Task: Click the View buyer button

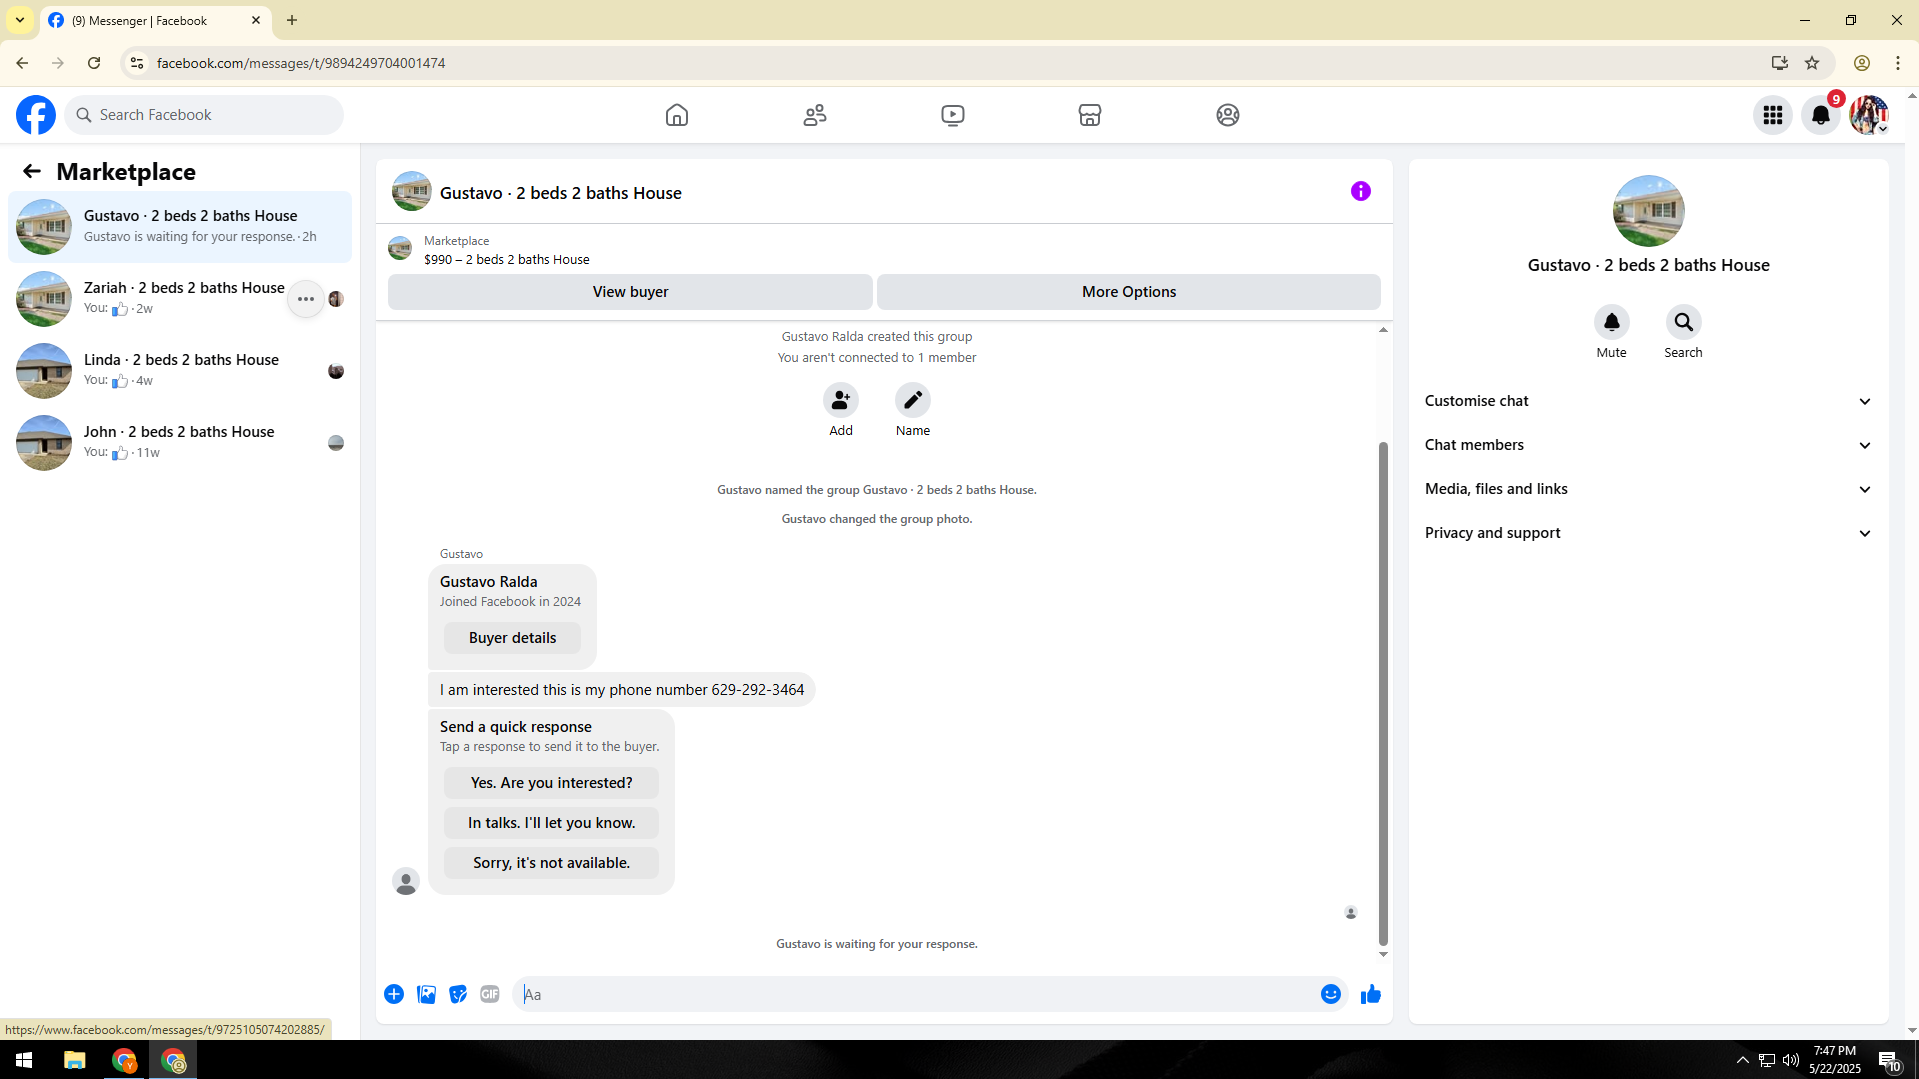Action: pyautogui.click(x=630, y=292)
